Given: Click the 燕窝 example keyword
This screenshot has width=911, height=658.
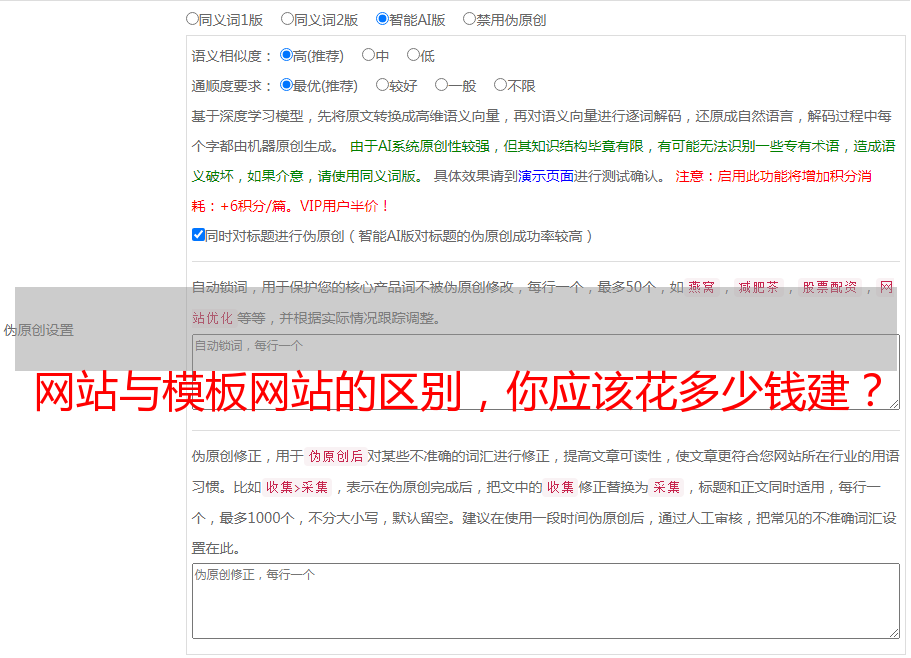Looking at the screenshot, I should [701, 287].
